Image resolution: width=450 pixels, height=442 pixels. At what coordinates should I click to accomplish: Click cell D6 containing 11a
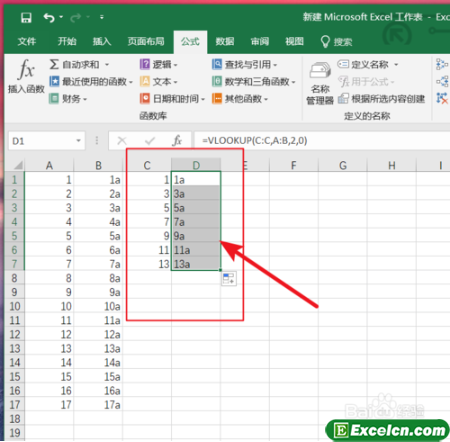tap(196, 250)
